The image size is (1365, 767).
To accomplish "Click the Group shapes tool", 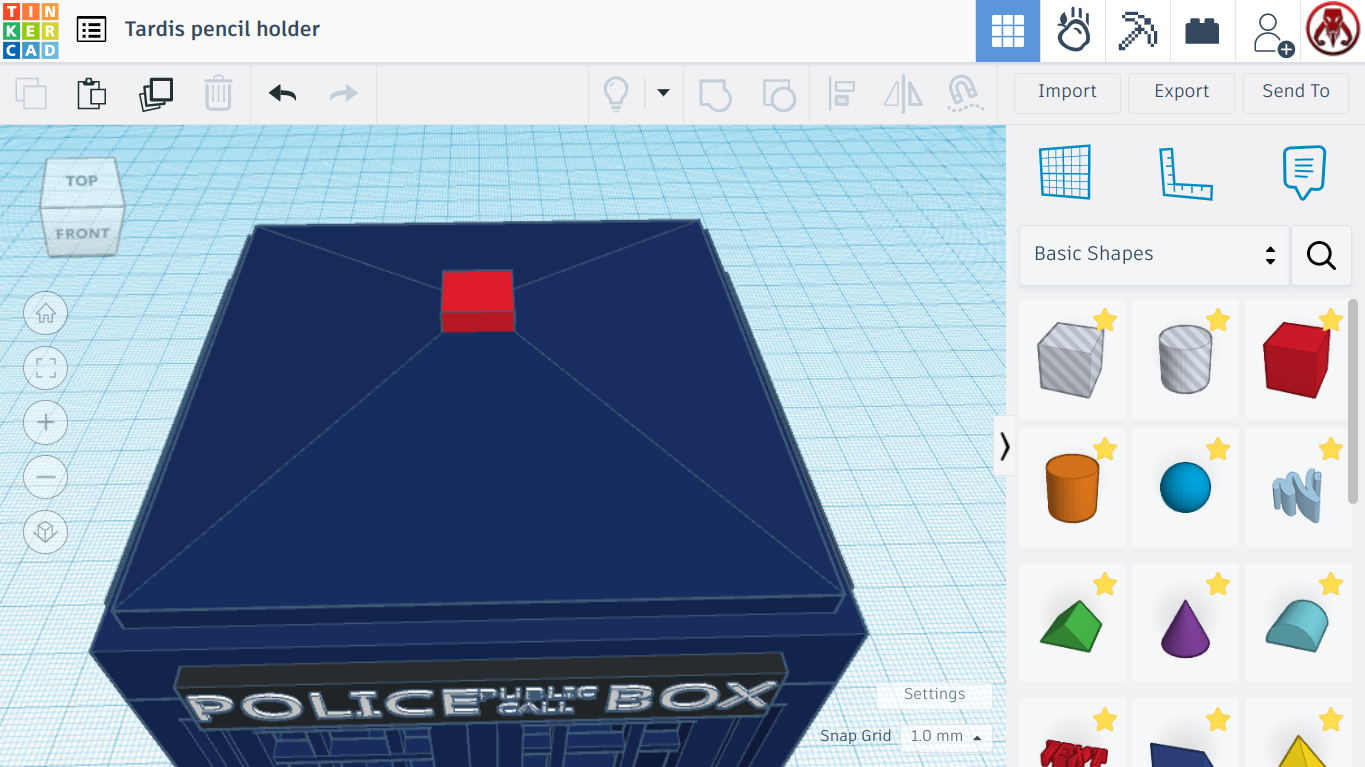I will click(715, 94).
